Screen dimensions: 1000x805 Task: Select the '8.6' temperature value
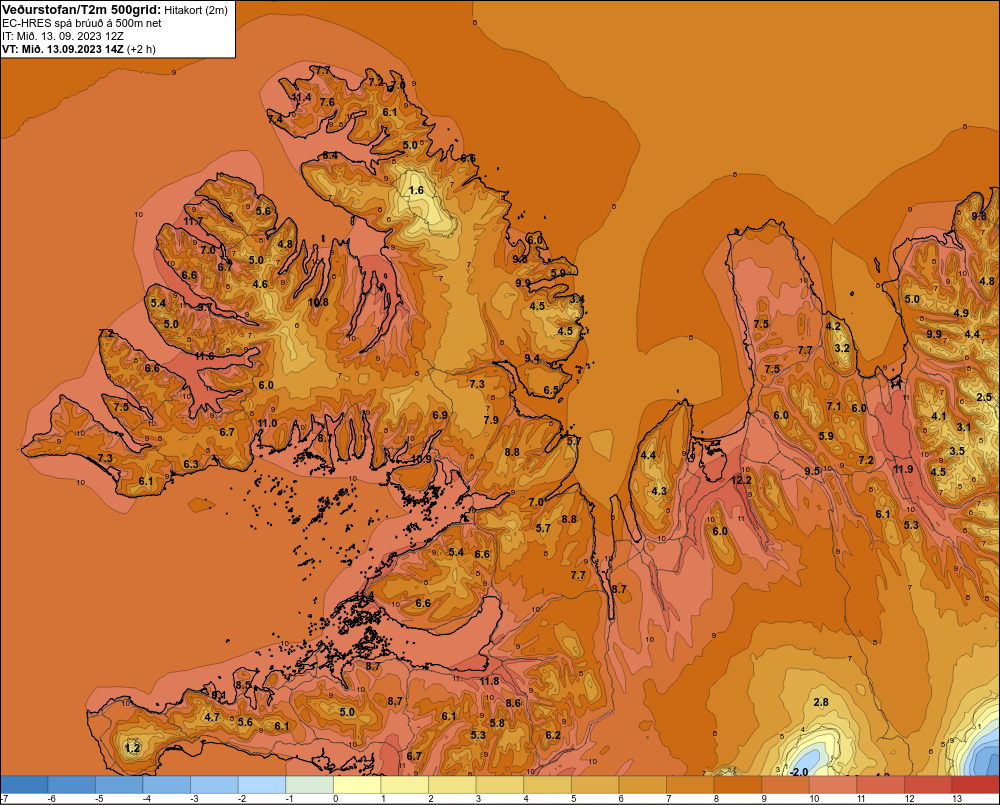513,704
